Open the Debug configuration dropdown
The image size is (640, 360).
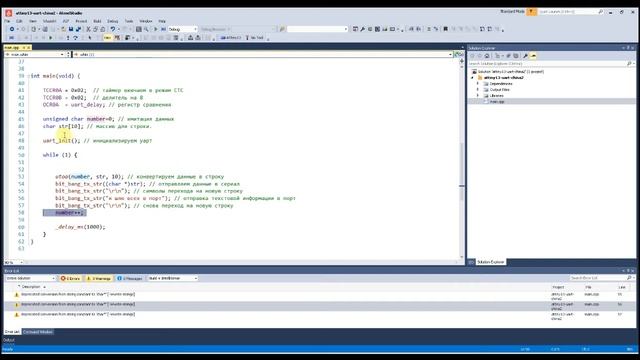pyautogui.click(x=182, y=29)
